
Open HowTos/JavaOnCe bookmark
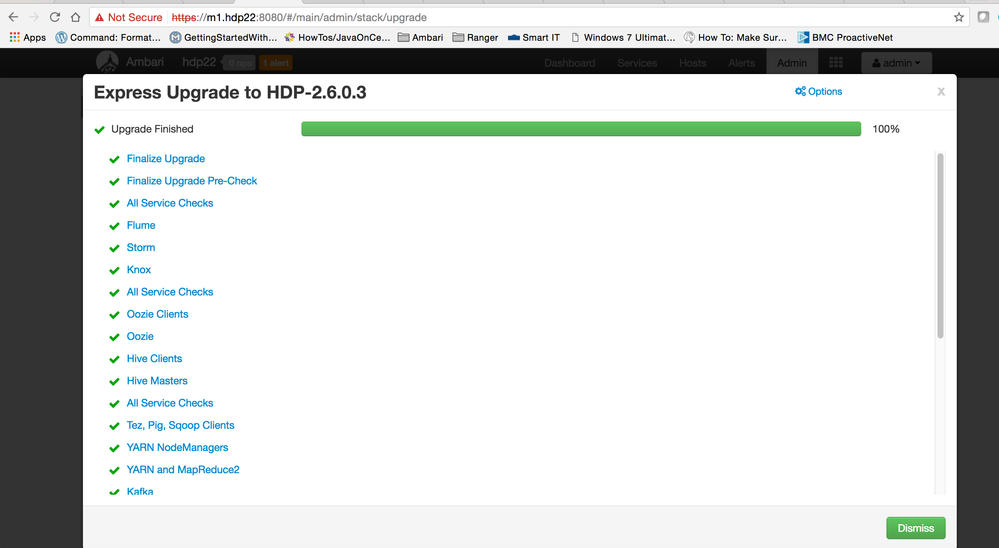click(x=337, y=38)
